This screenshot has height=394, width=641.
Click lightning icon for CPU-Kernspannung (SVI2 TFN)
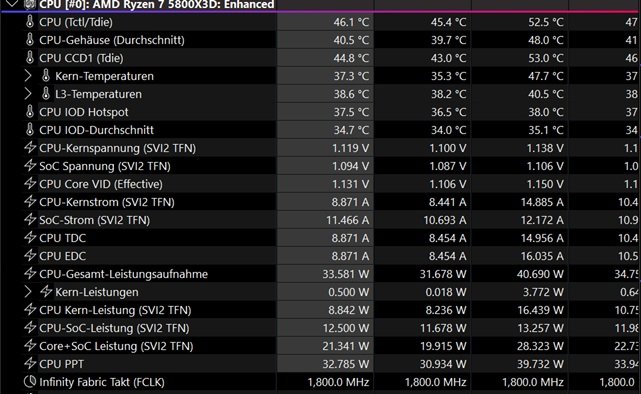point(30,148)
